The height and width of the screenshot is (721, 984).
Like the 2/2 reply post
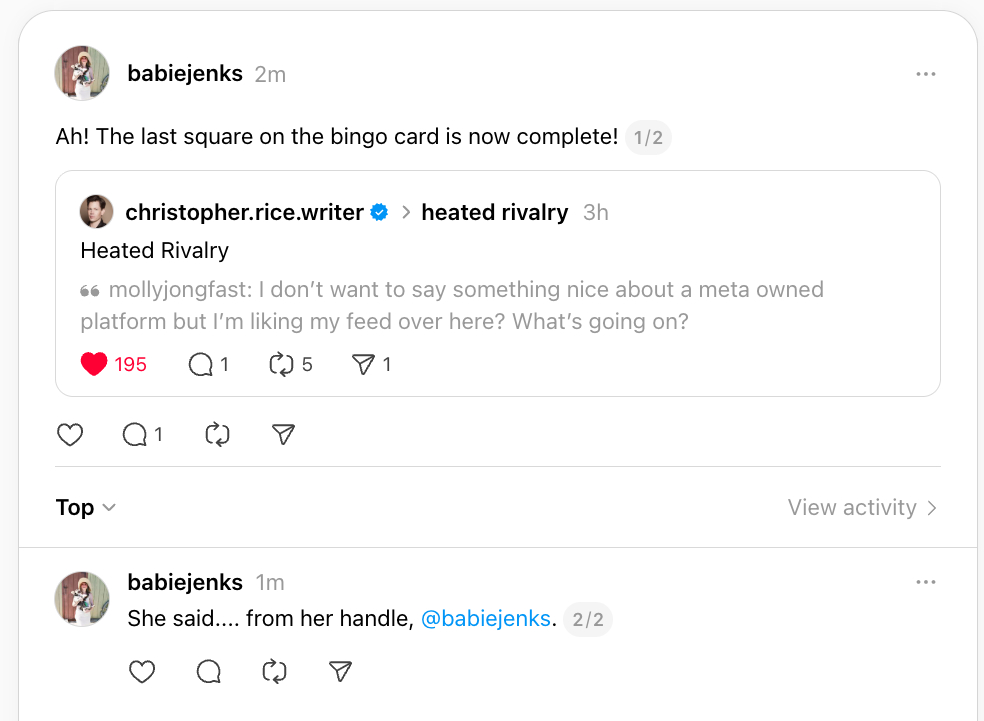pyautogui.click(x=143, y=672)
